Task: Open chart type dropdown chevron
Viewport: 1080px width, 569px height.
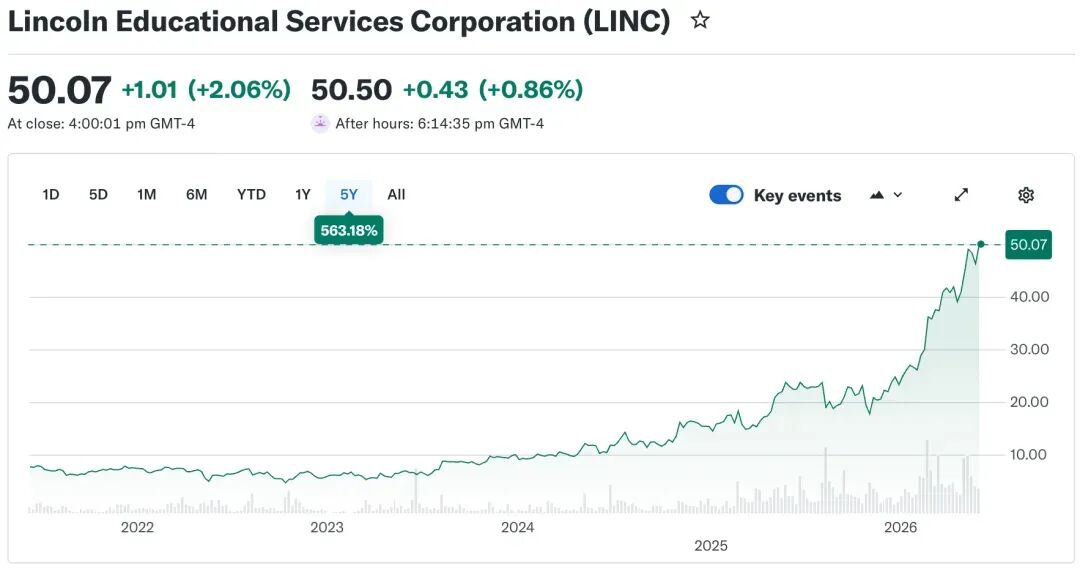Action: tap(897, 195)
